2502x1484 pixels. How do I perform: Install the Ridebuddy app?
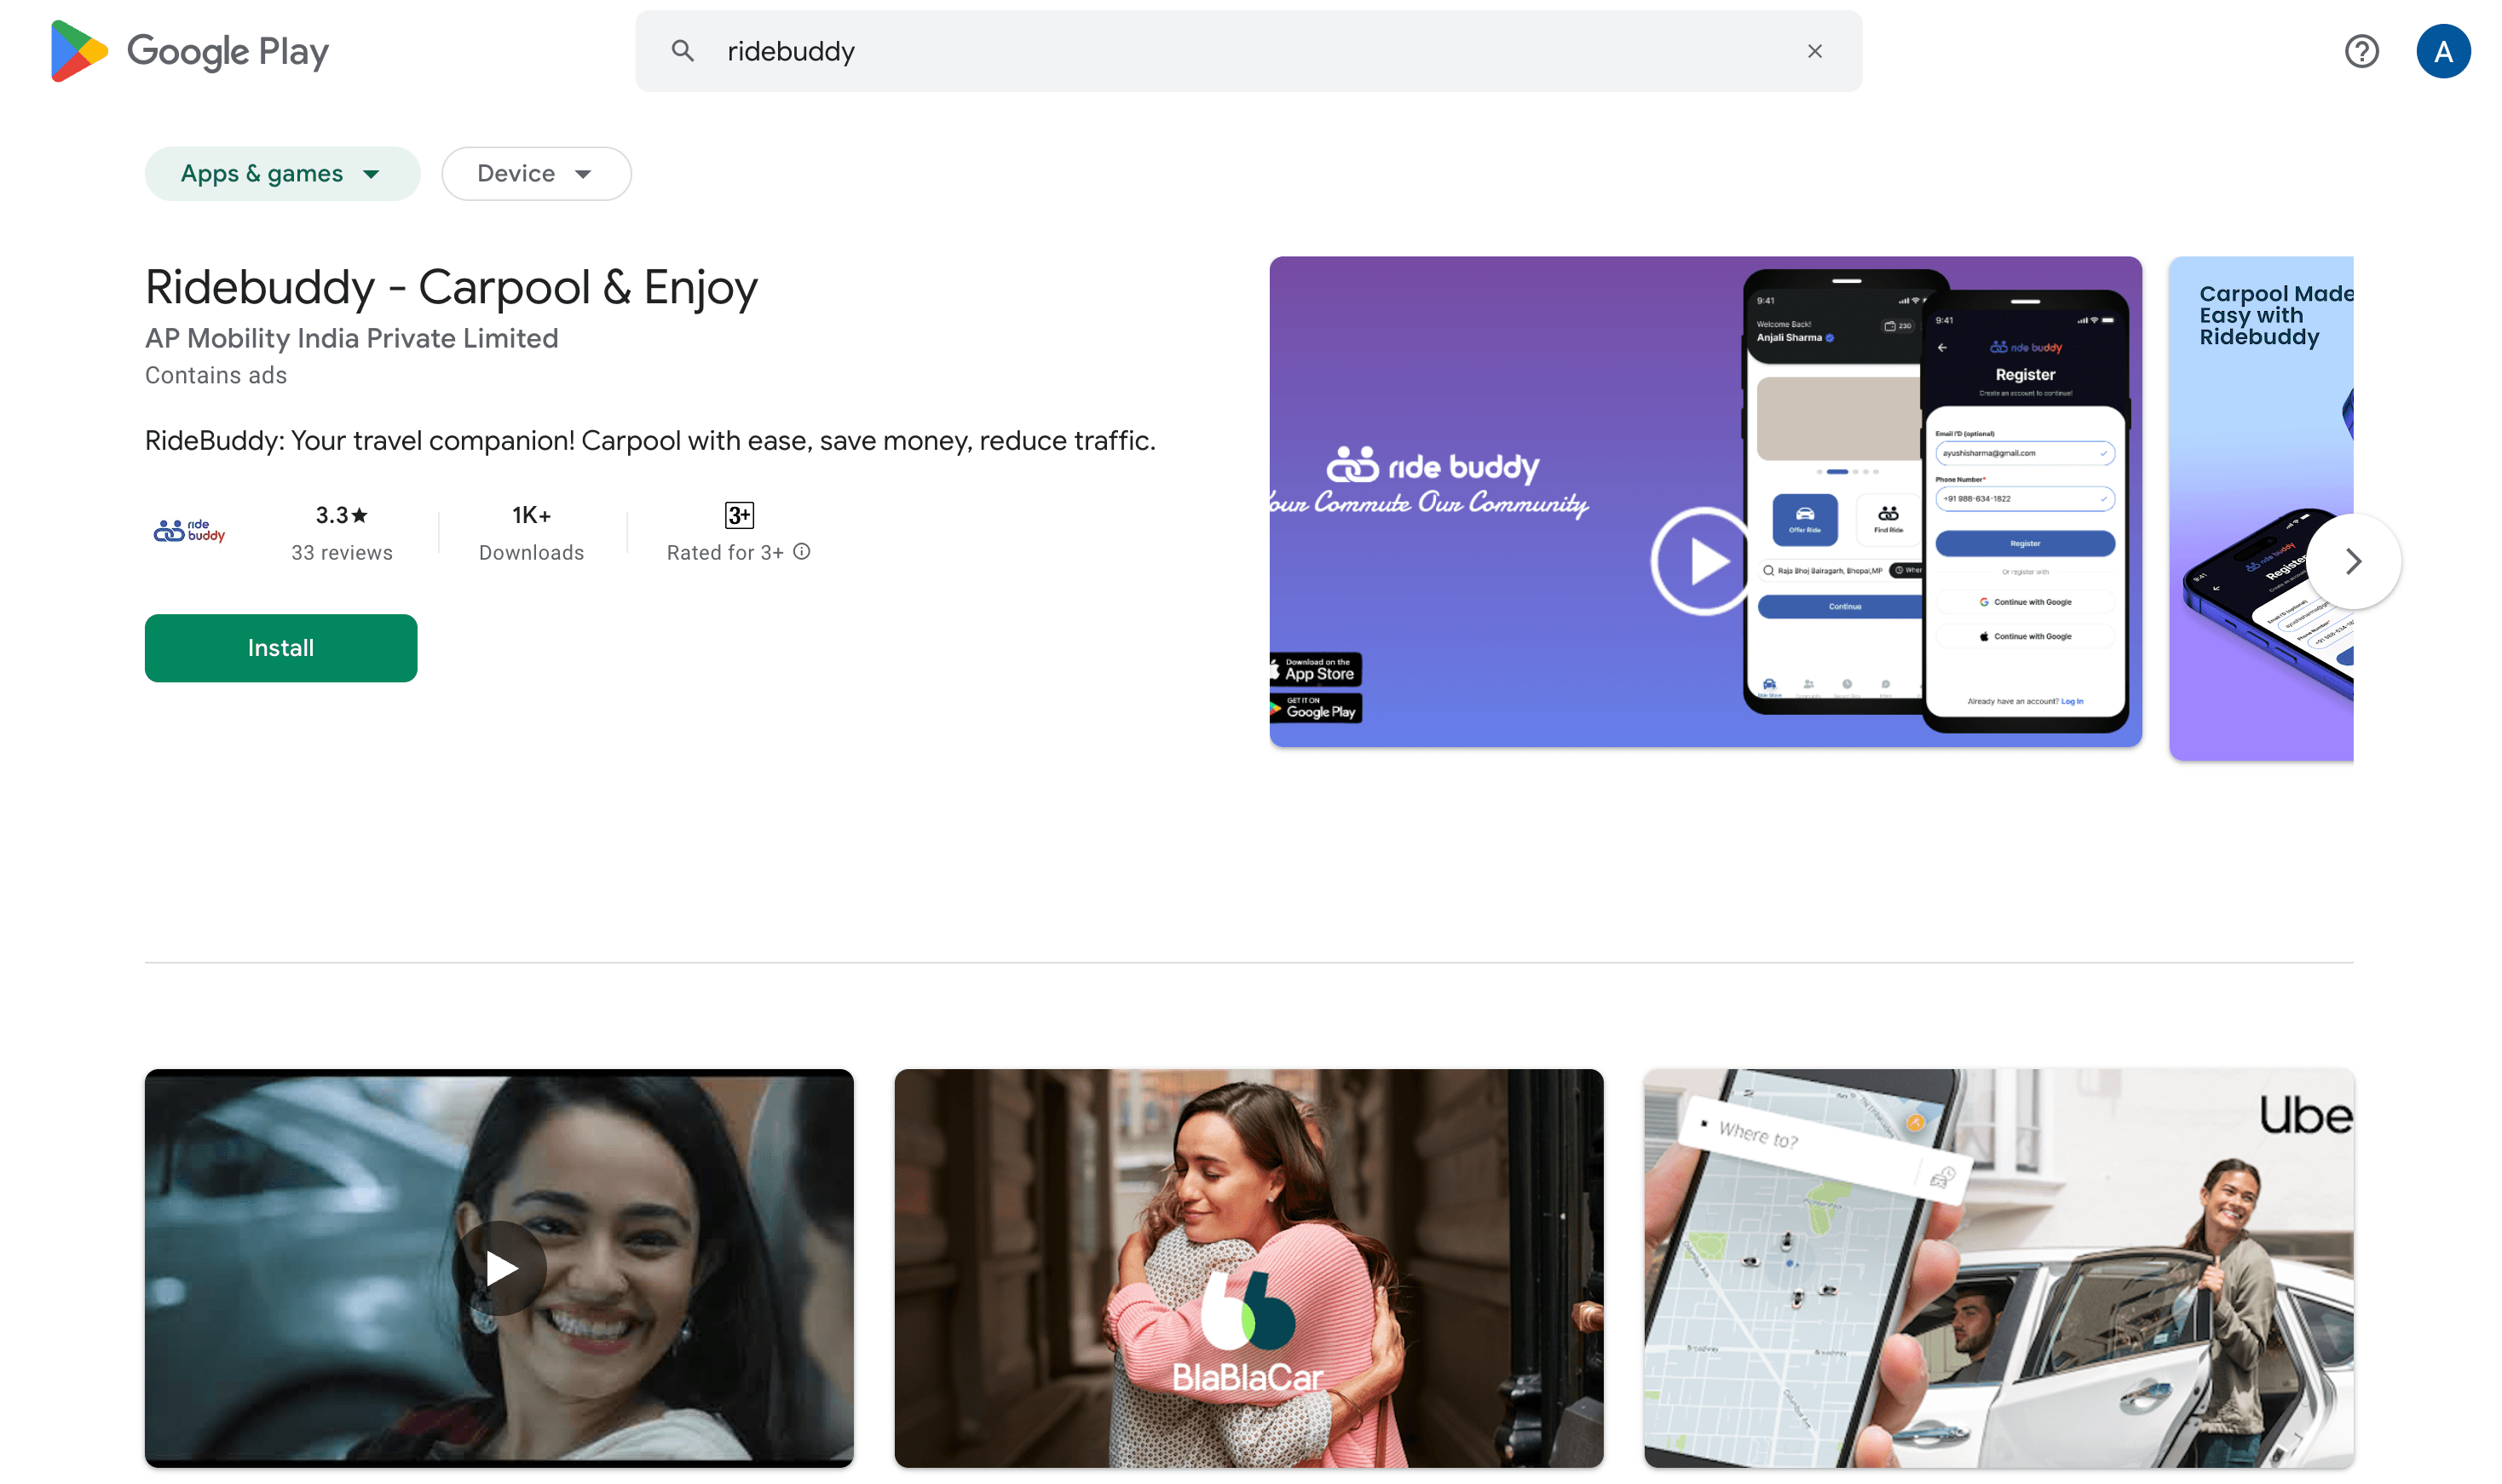coord(281,648)
